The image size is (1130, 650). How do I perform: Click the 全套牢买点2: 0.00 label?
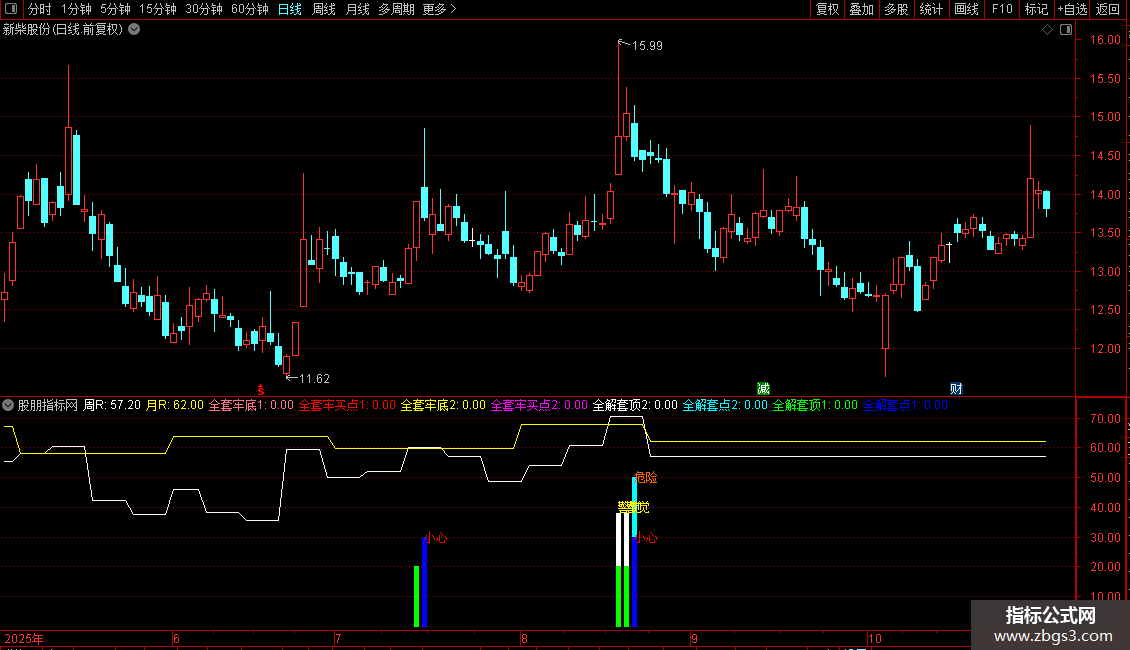pos(539,405)
